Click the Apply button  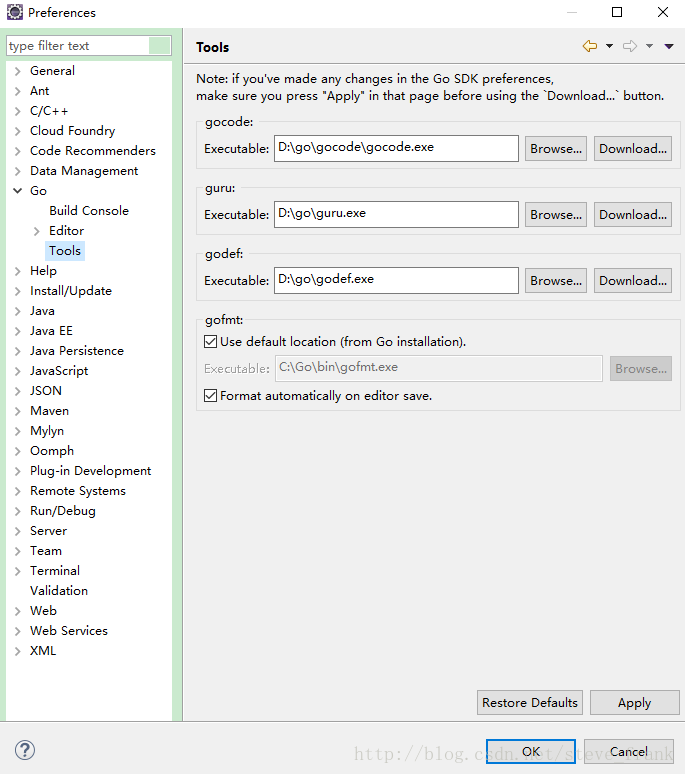click(x=635, y=702)
